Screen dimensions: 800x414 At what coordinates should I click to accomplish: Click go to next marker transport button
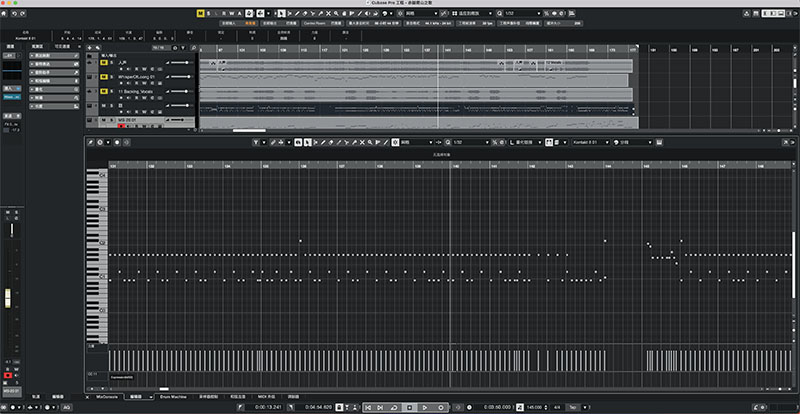pos(380,407)
